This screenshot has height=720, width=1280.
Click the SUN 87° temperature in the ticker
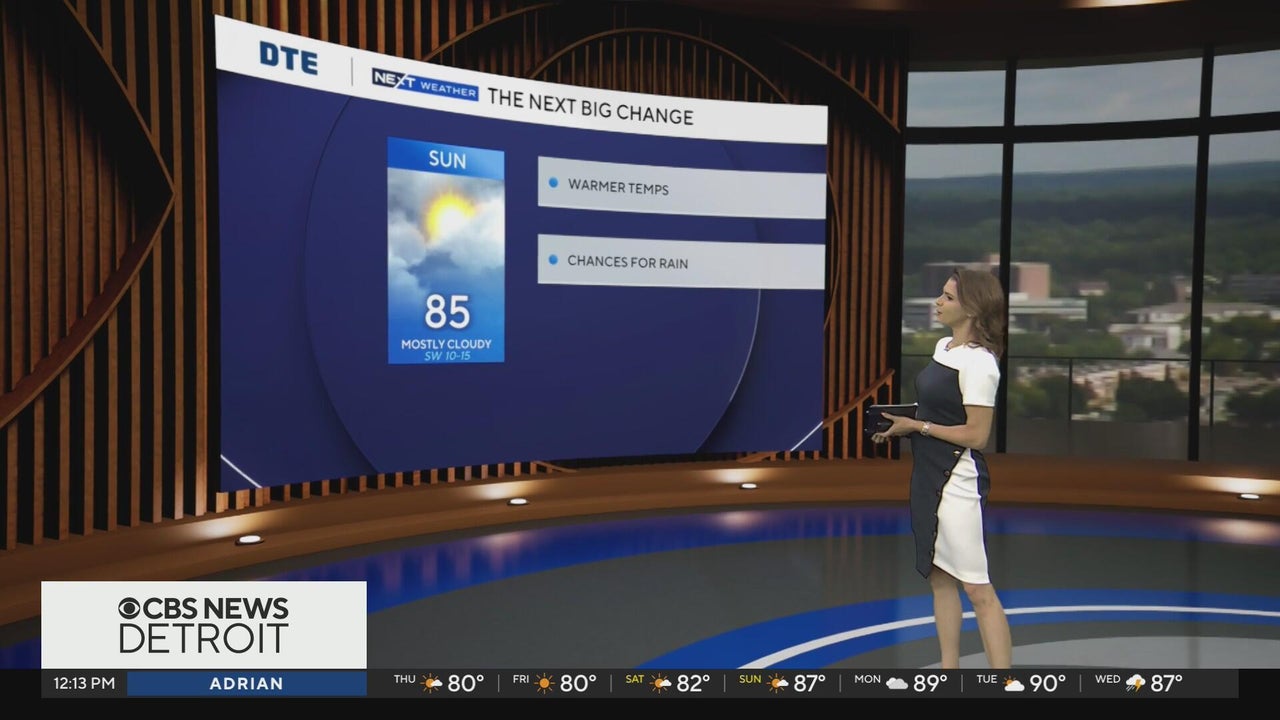[809, 684]
